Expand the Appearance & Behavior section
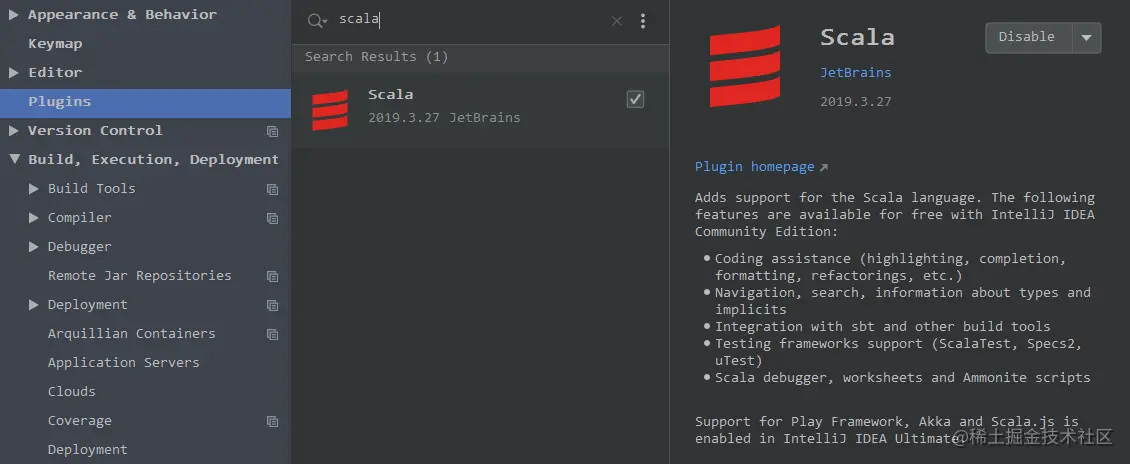Image resolution: width=1130 pixels, height=464 pixels. pos(14,15)
